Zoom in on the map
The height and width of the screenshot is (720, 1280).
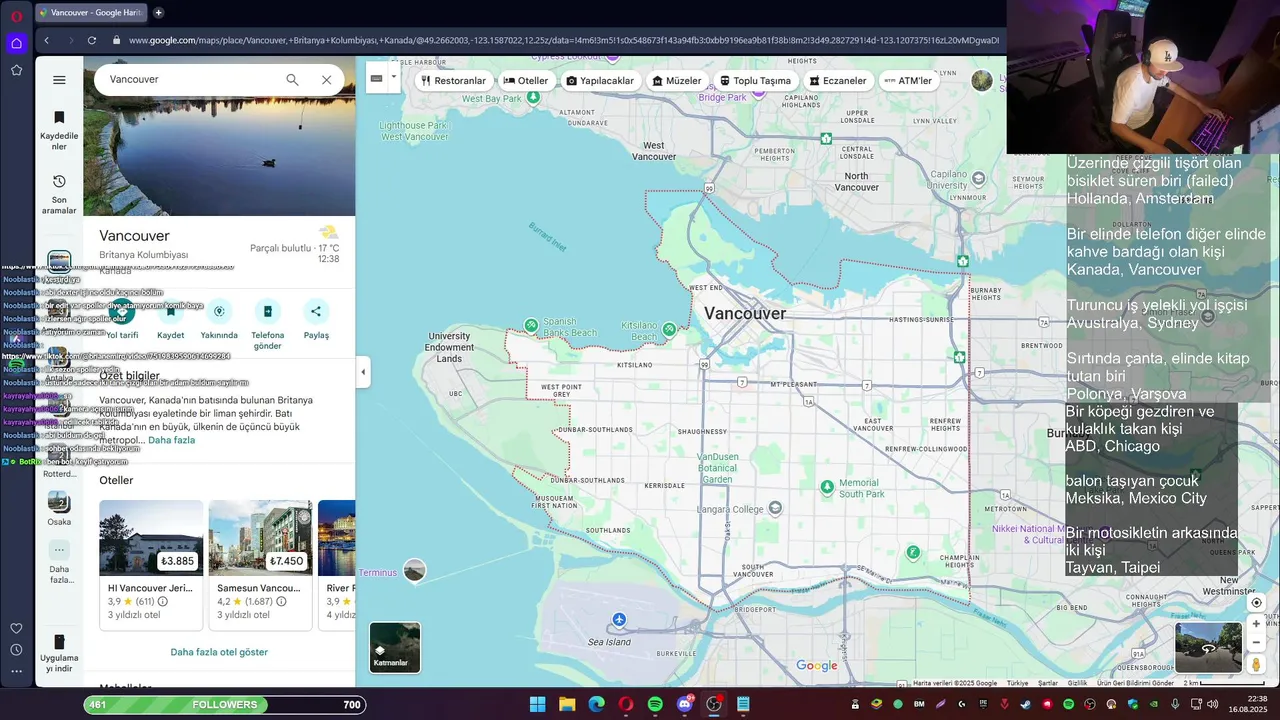(1257, 624)
